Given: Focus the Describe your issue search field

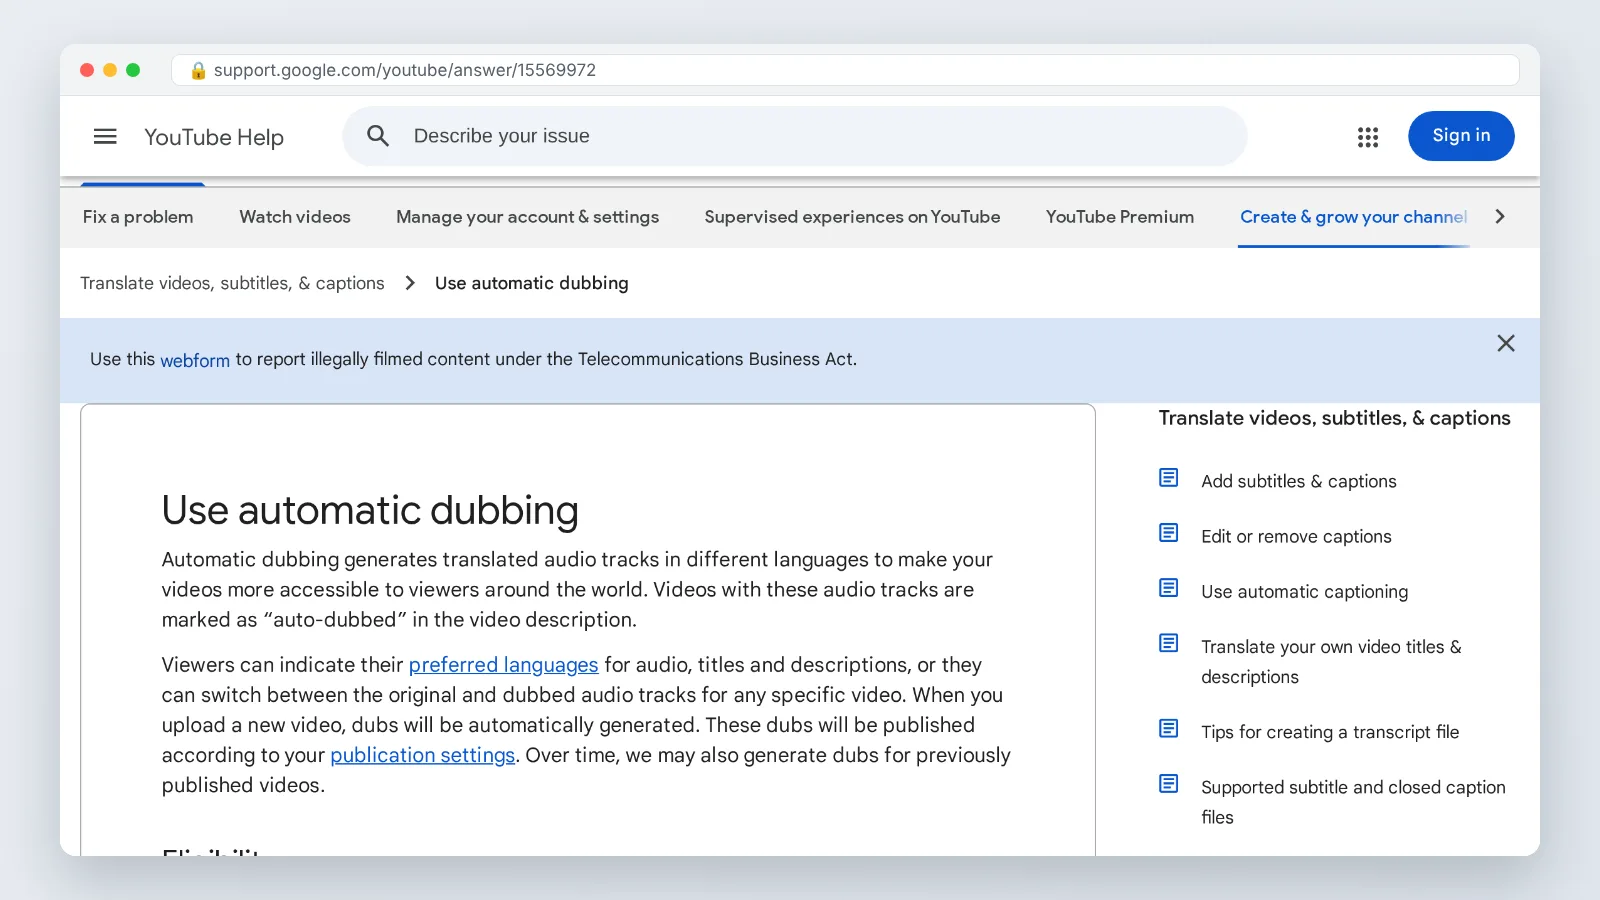Looking at the screenshot, I should [x=795, y=136].
